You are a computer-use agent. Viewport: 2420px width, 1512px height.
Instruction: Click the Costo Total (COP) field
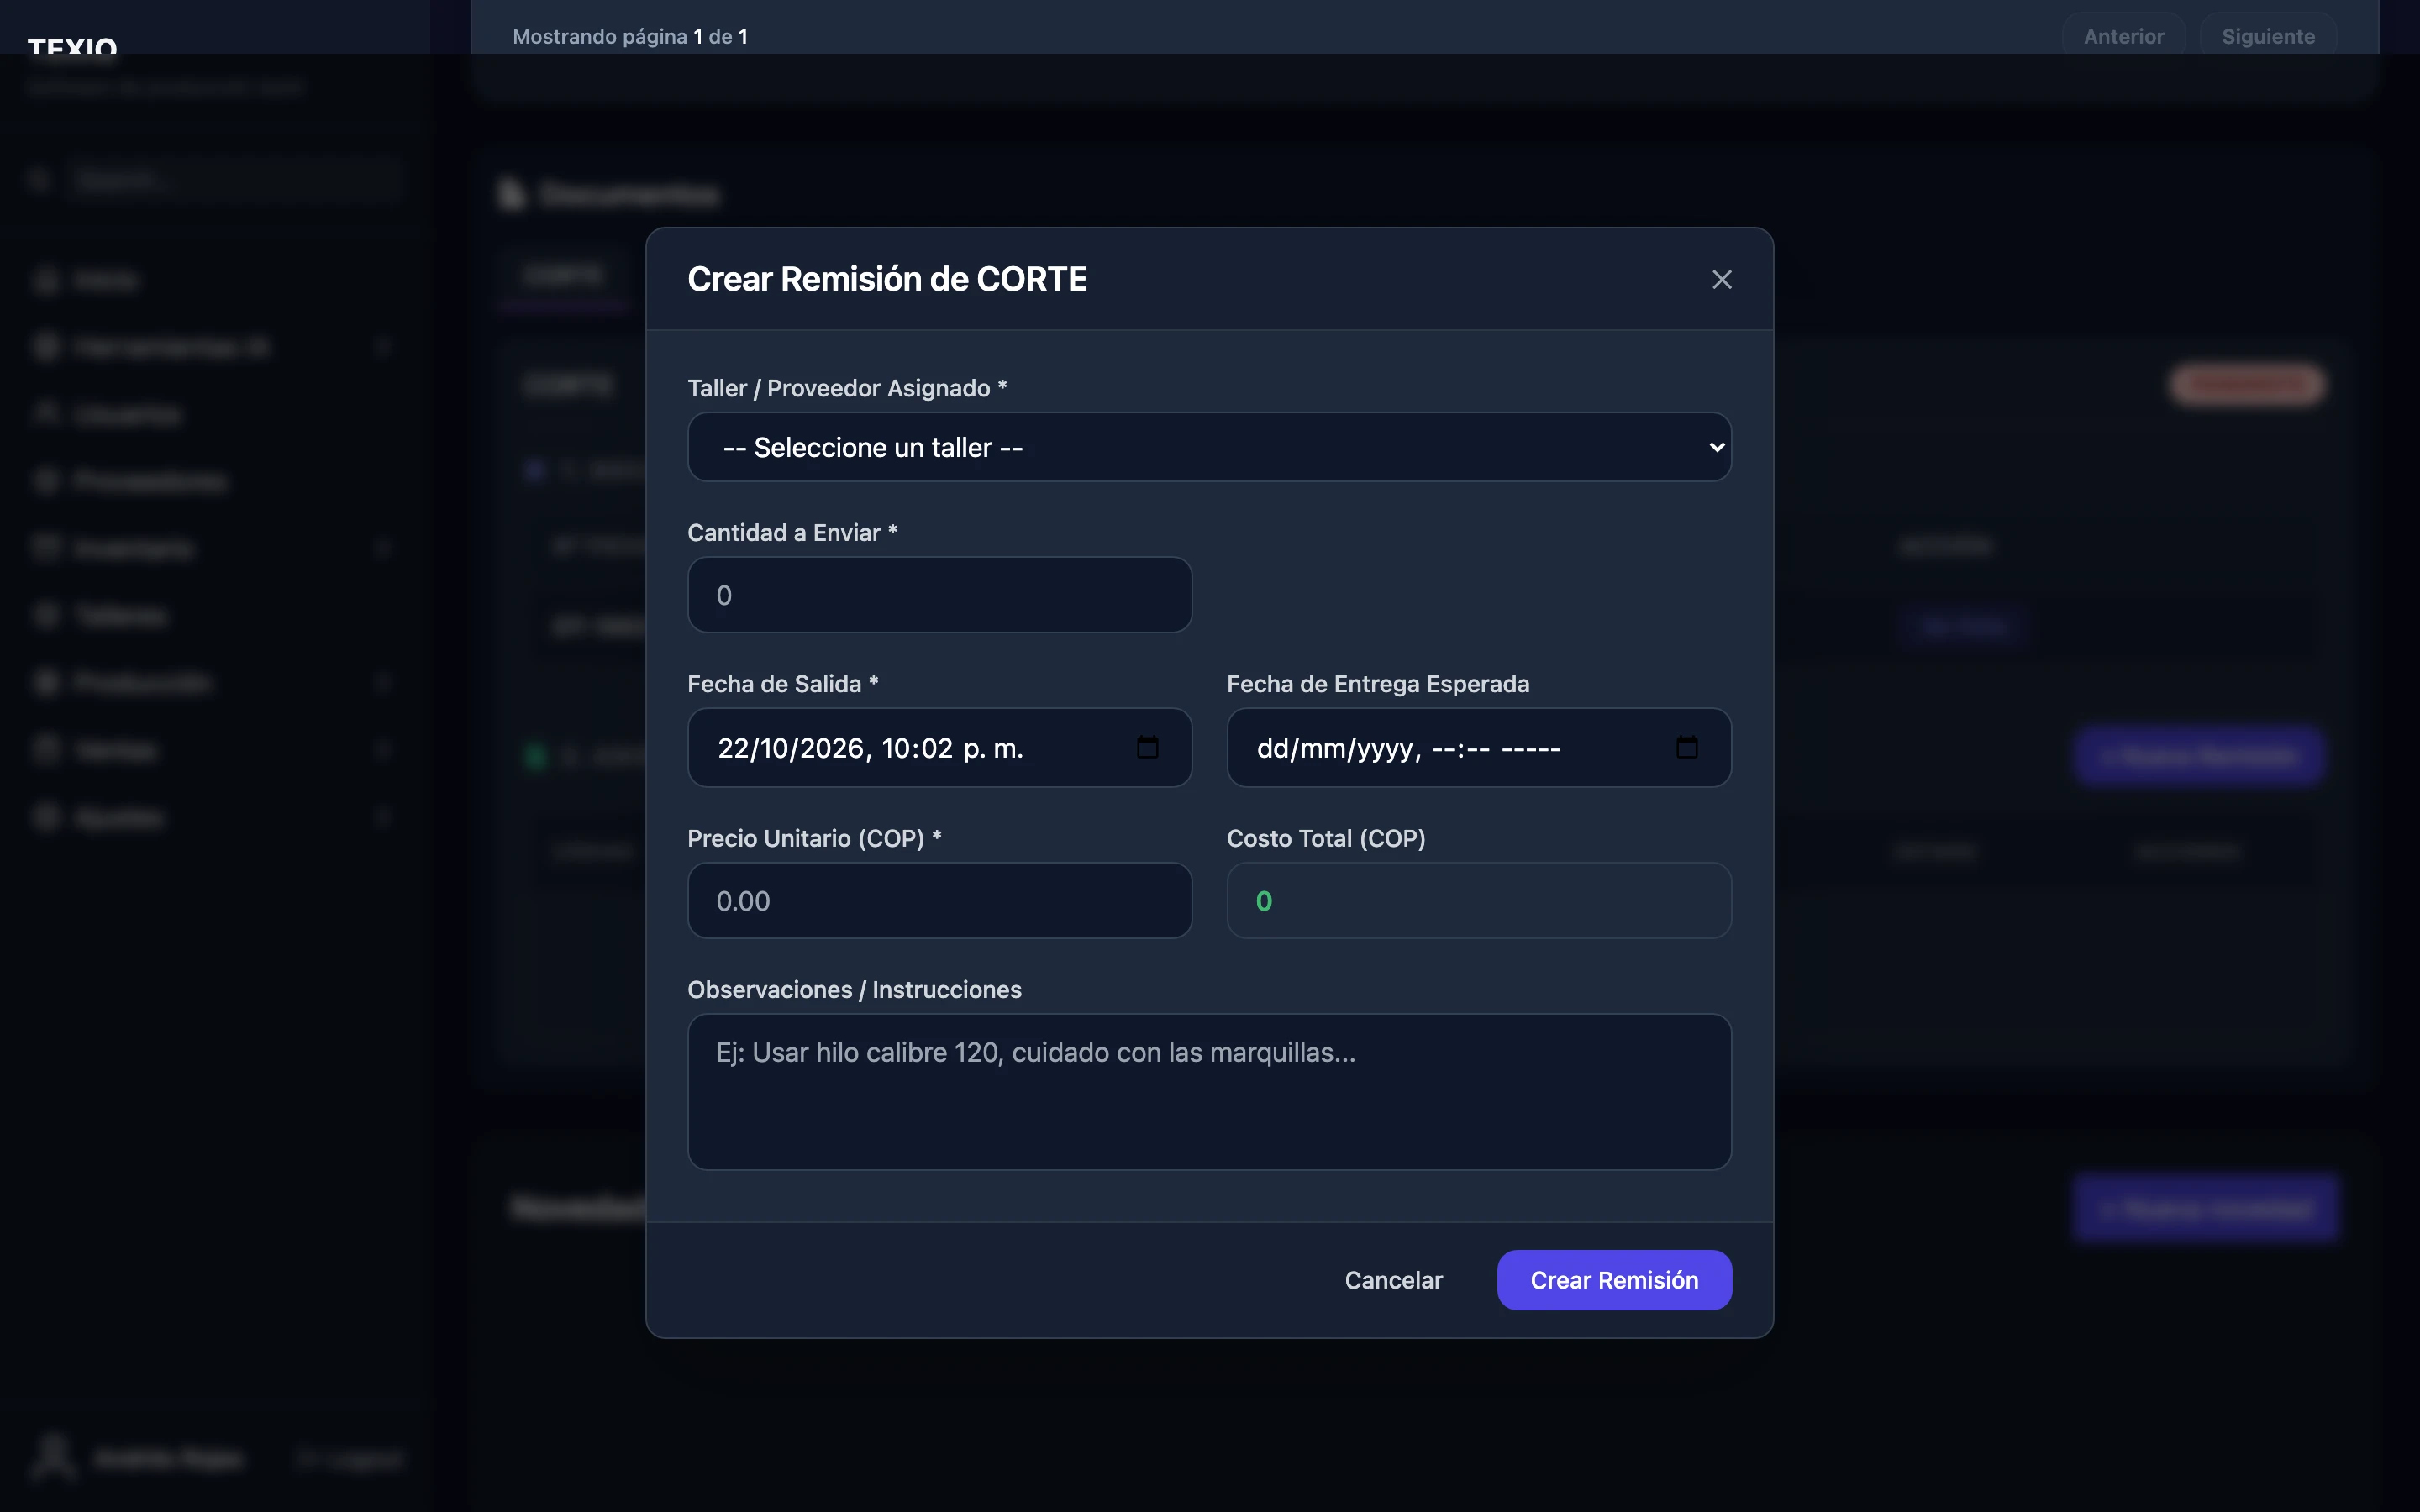pos(1478,901)
